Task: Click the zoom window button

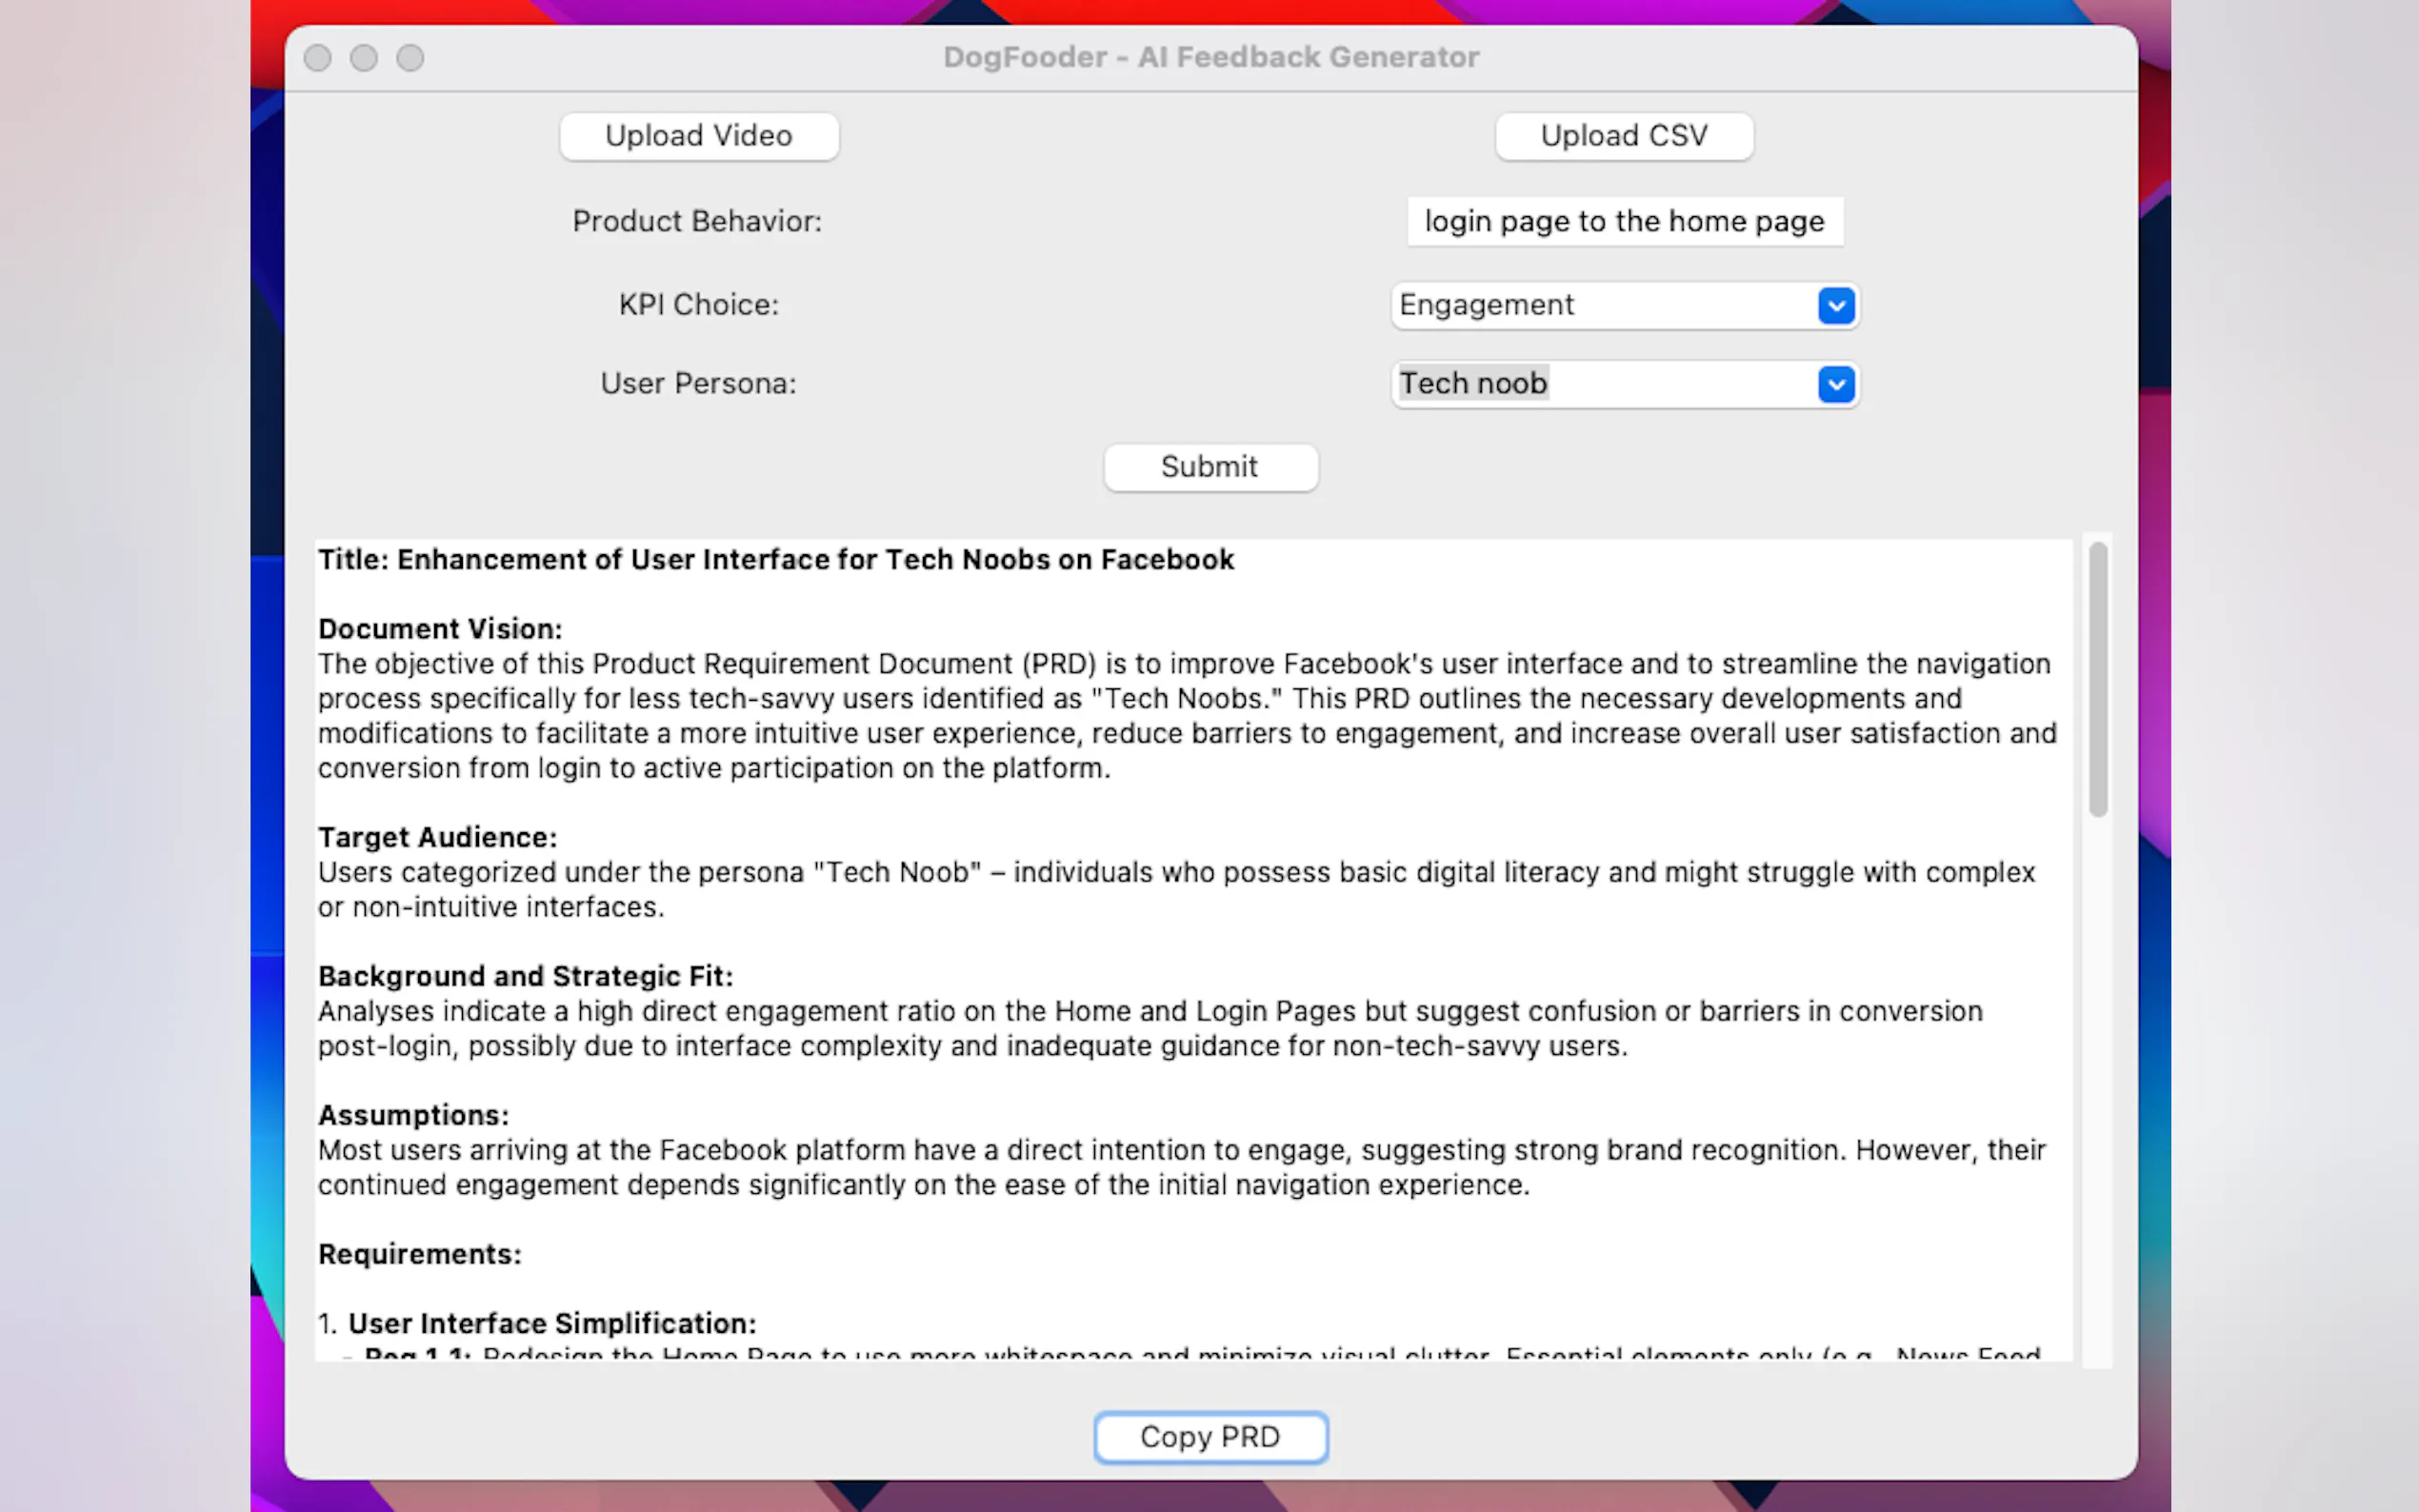Action: [x=410, y=58]
